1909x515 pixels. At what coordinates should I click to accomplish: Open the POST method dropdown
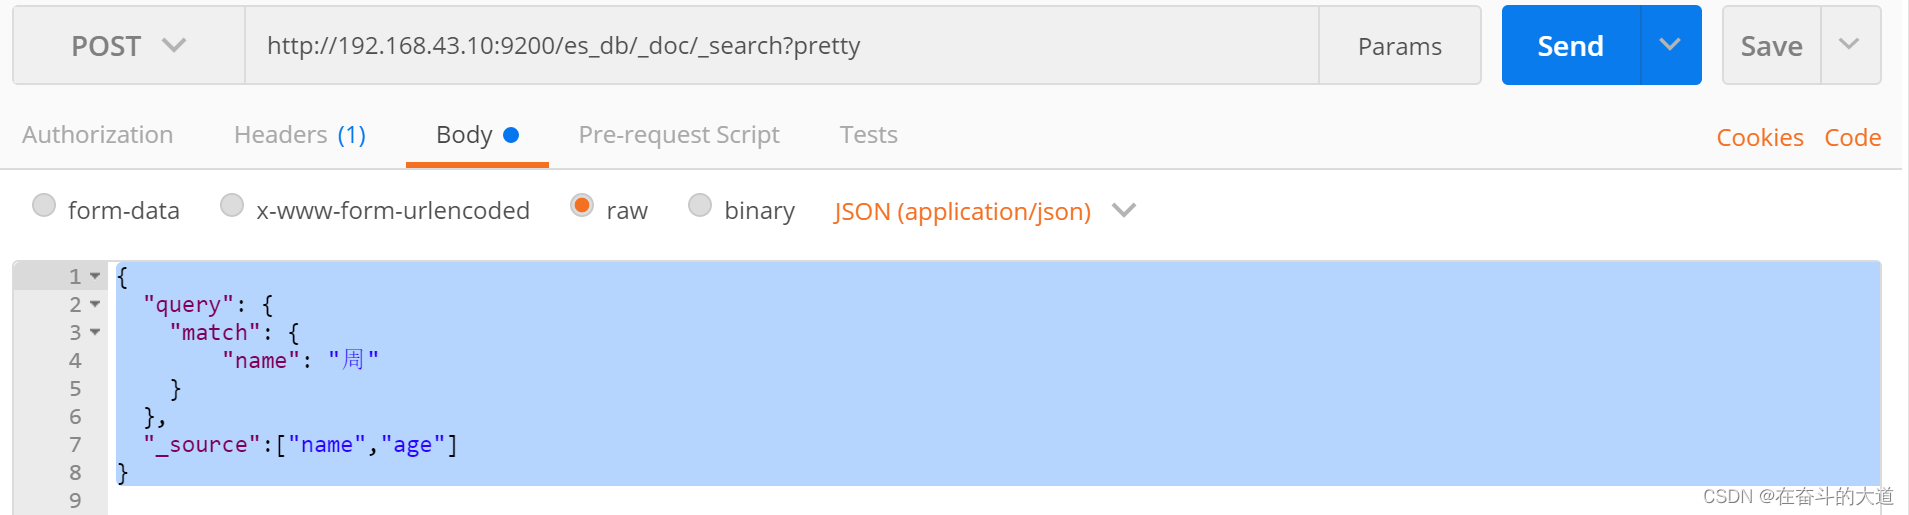click(128, 46)
